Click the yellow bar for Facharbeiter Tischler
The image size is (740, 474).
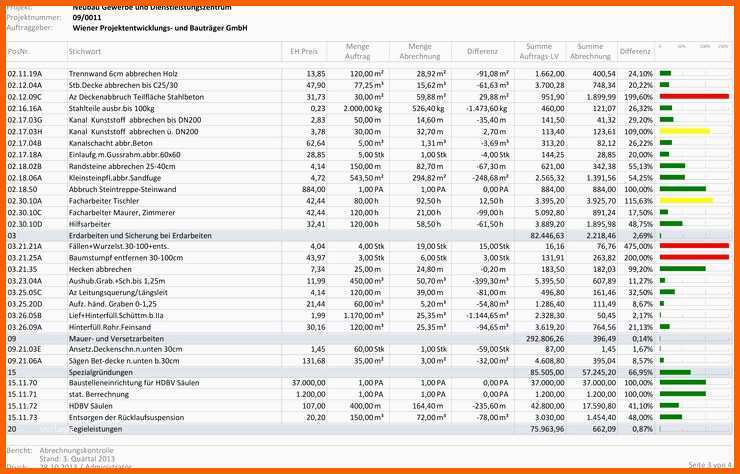click(686, 201)
